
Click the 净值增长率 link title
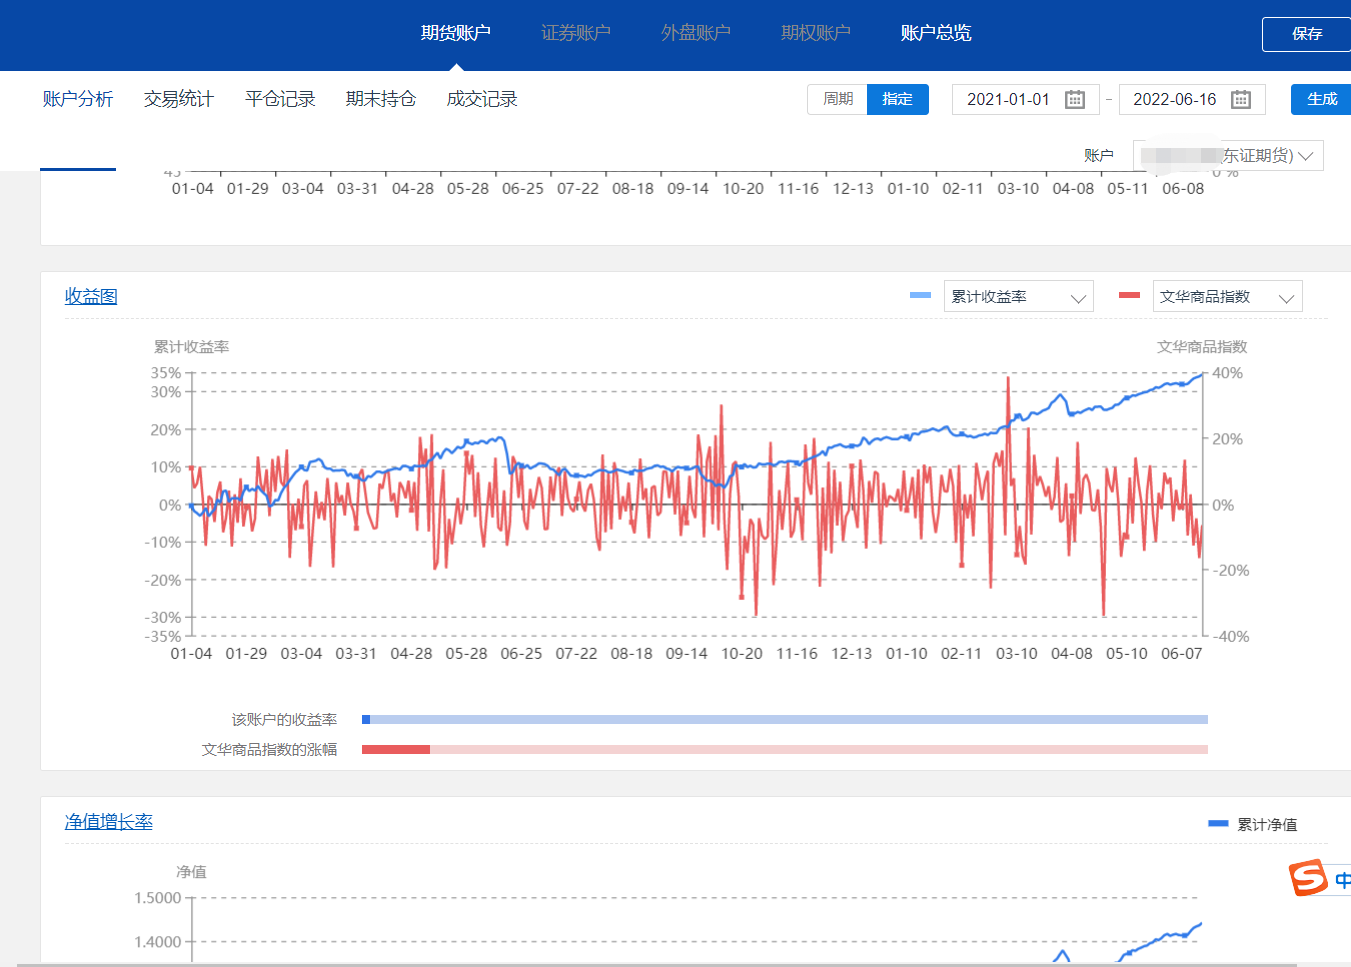point(109,821)
